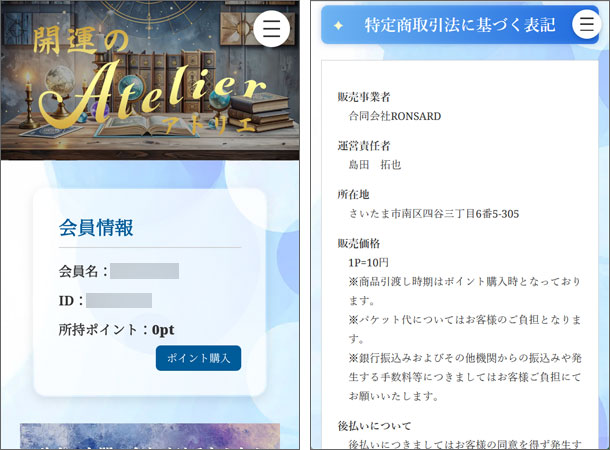Open the purple banner below the member card
610x450 pixels.
tap(150, 436)
